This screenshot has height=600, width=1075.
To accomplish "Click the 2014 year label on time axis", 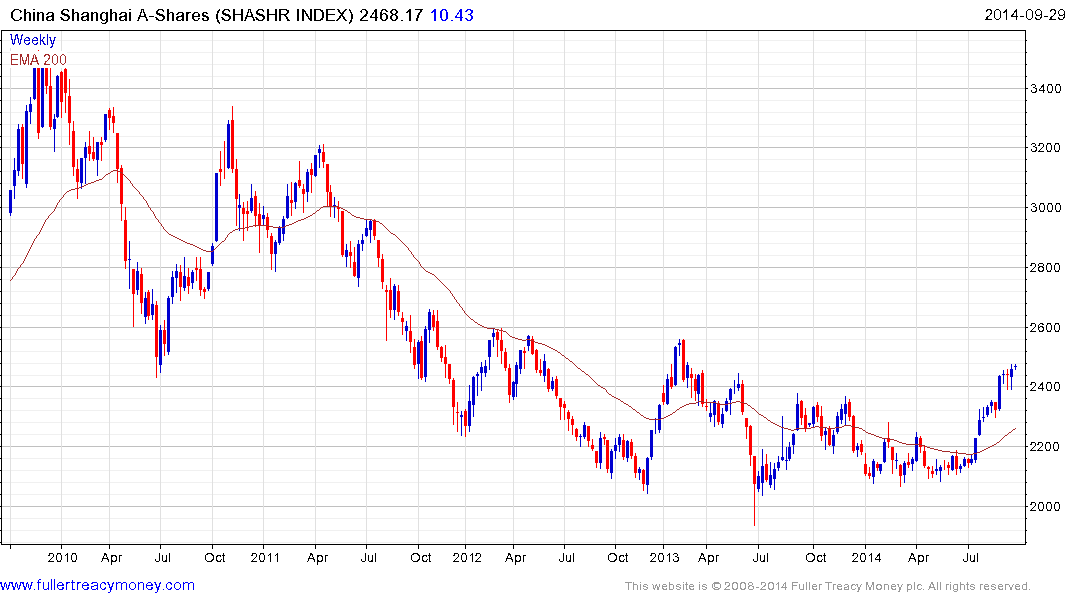I will pos(866,557).
